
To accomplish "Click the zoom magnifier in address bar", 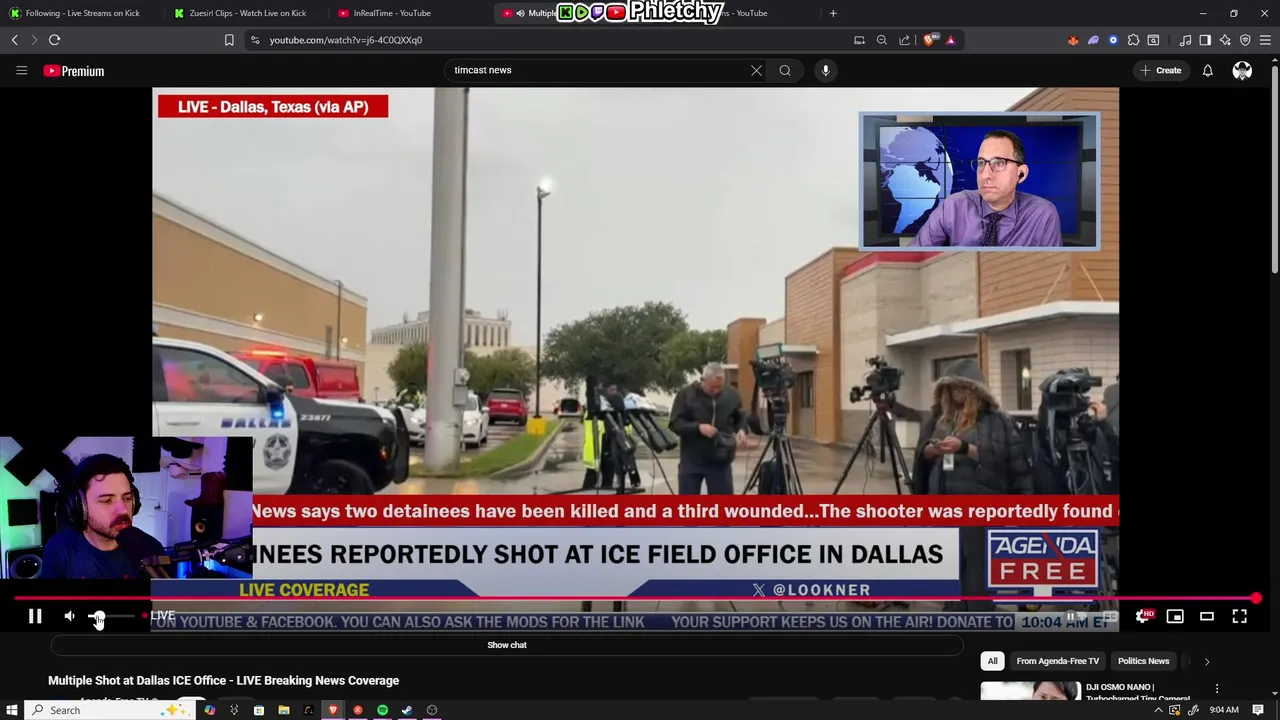I will (x=881, y=40).
